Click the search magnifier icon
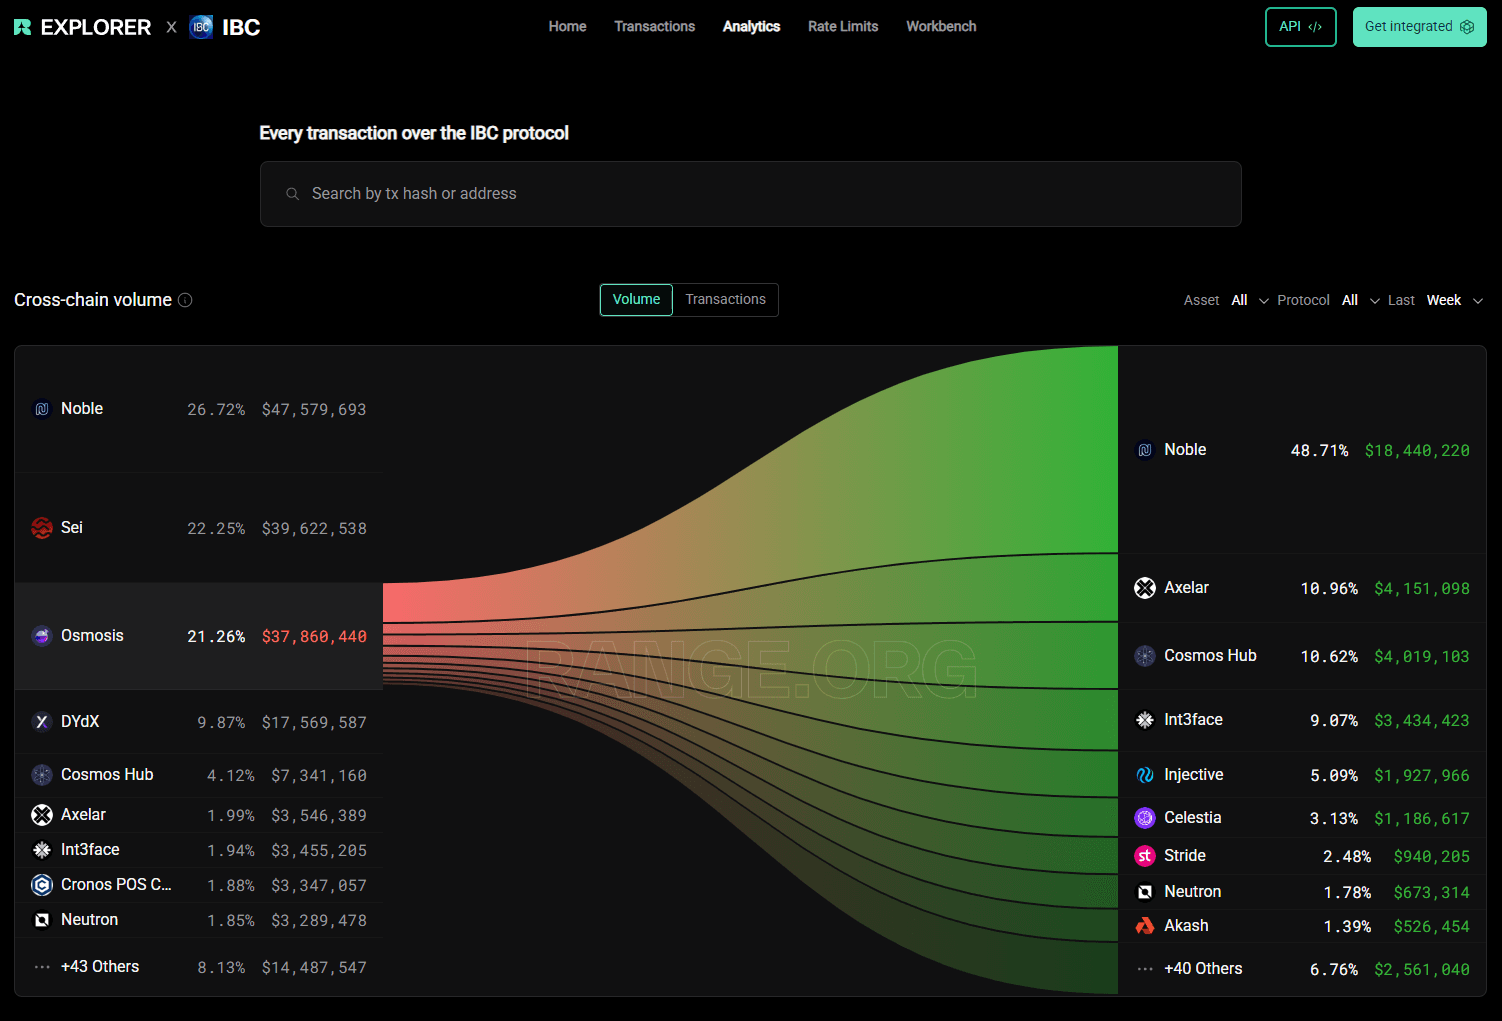This screenshot has height=1021, width=1502. tap(292, 194)
